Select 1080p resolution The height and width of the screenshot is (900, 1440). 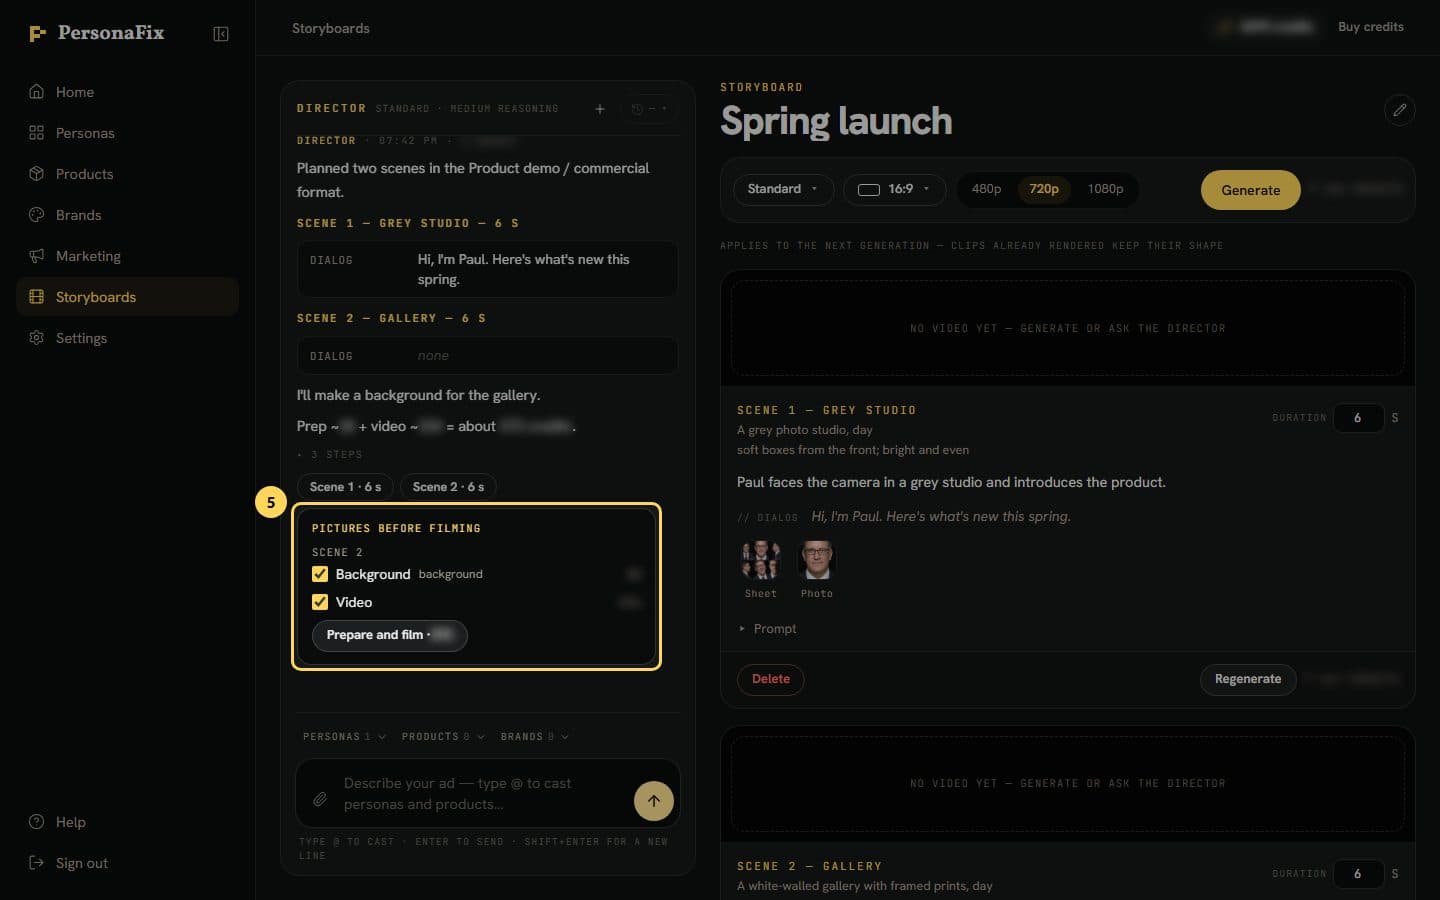pyautogui.click(x=1105, y=189)
